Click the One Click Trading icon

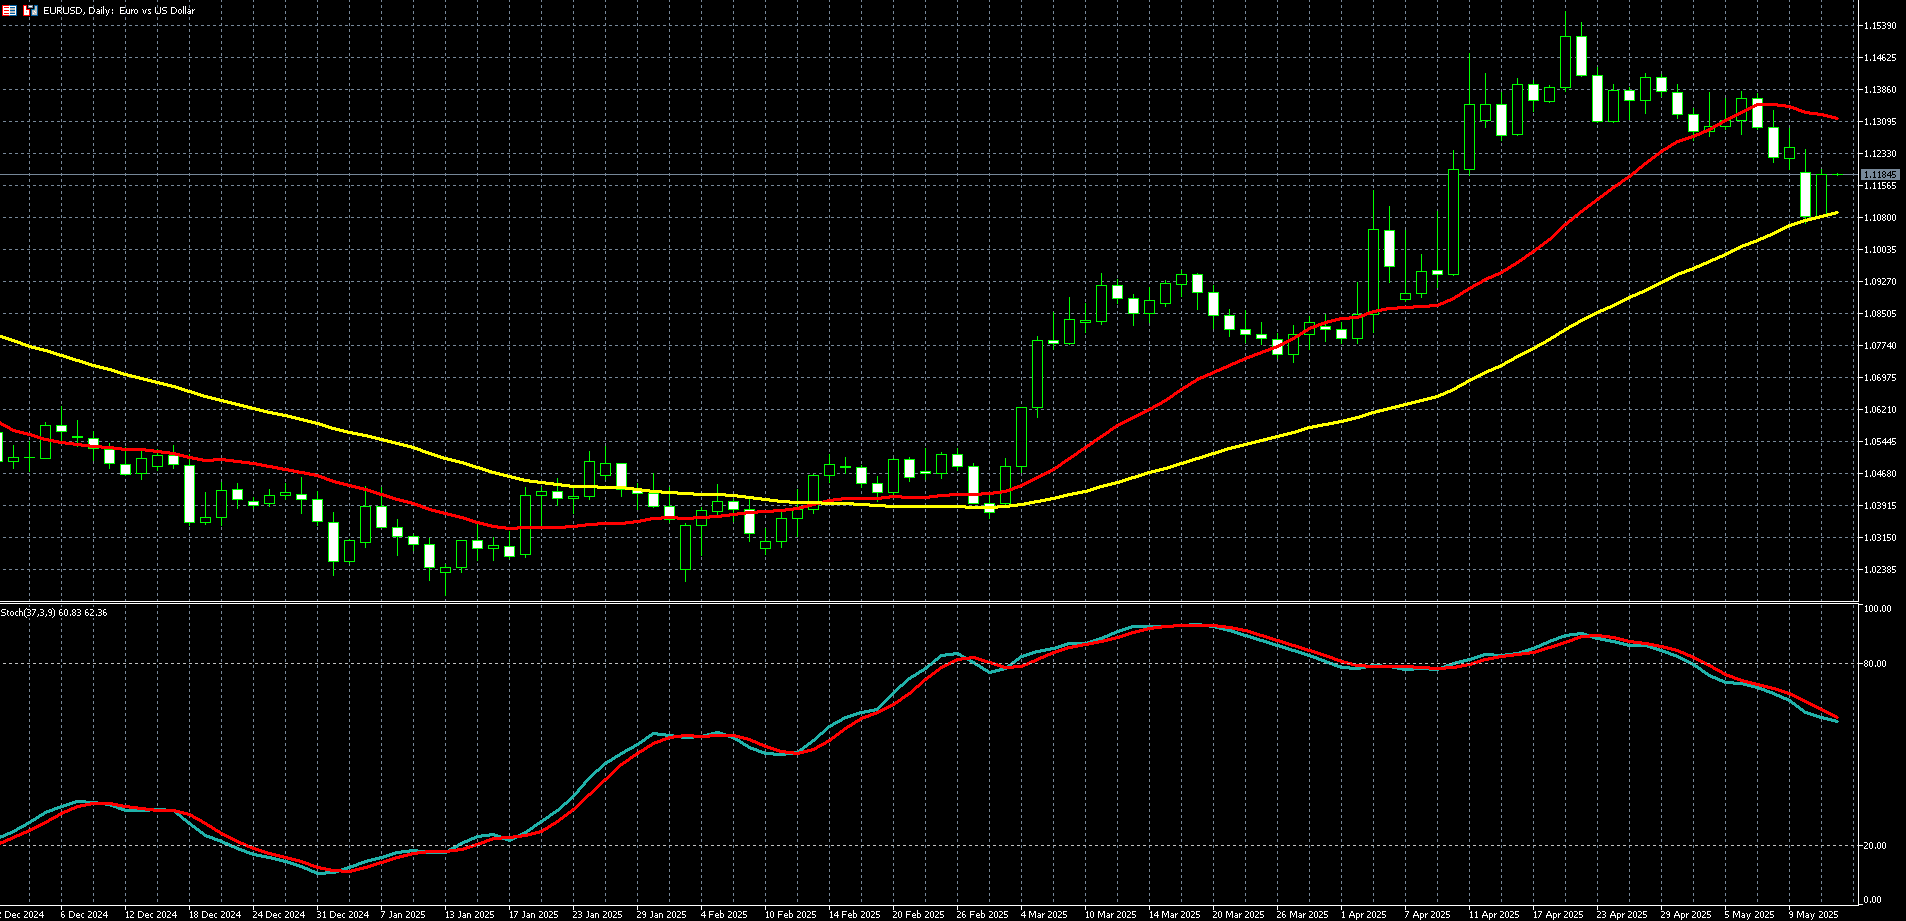tap(31, 10)
